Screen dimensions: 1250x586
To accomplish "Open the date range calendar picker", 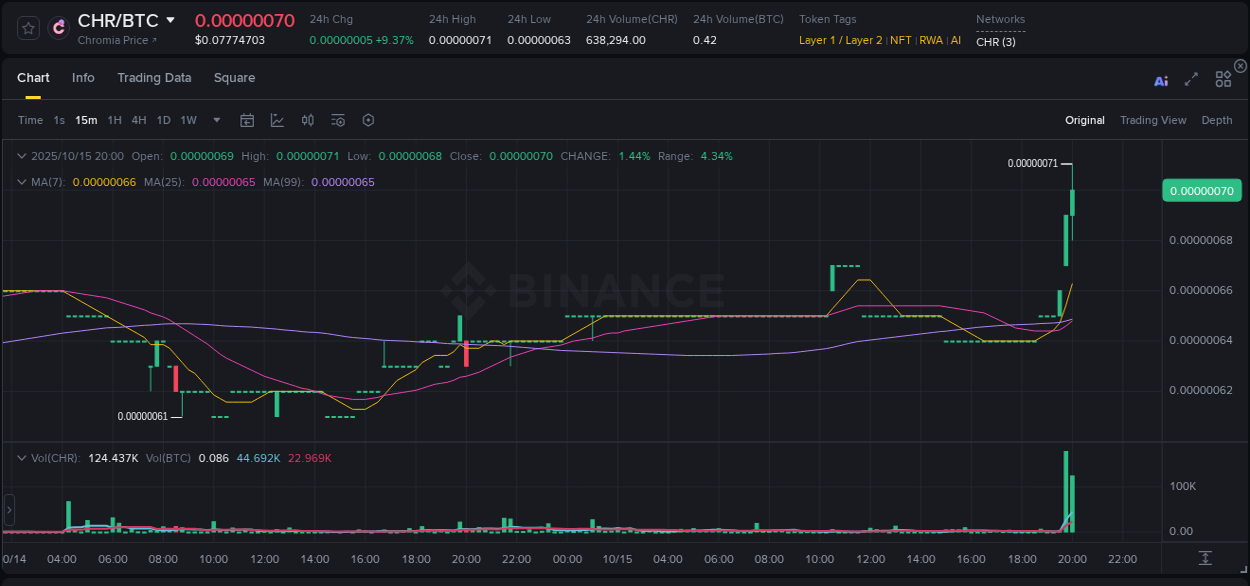I will pyautogui.click(x=247, y=120).
